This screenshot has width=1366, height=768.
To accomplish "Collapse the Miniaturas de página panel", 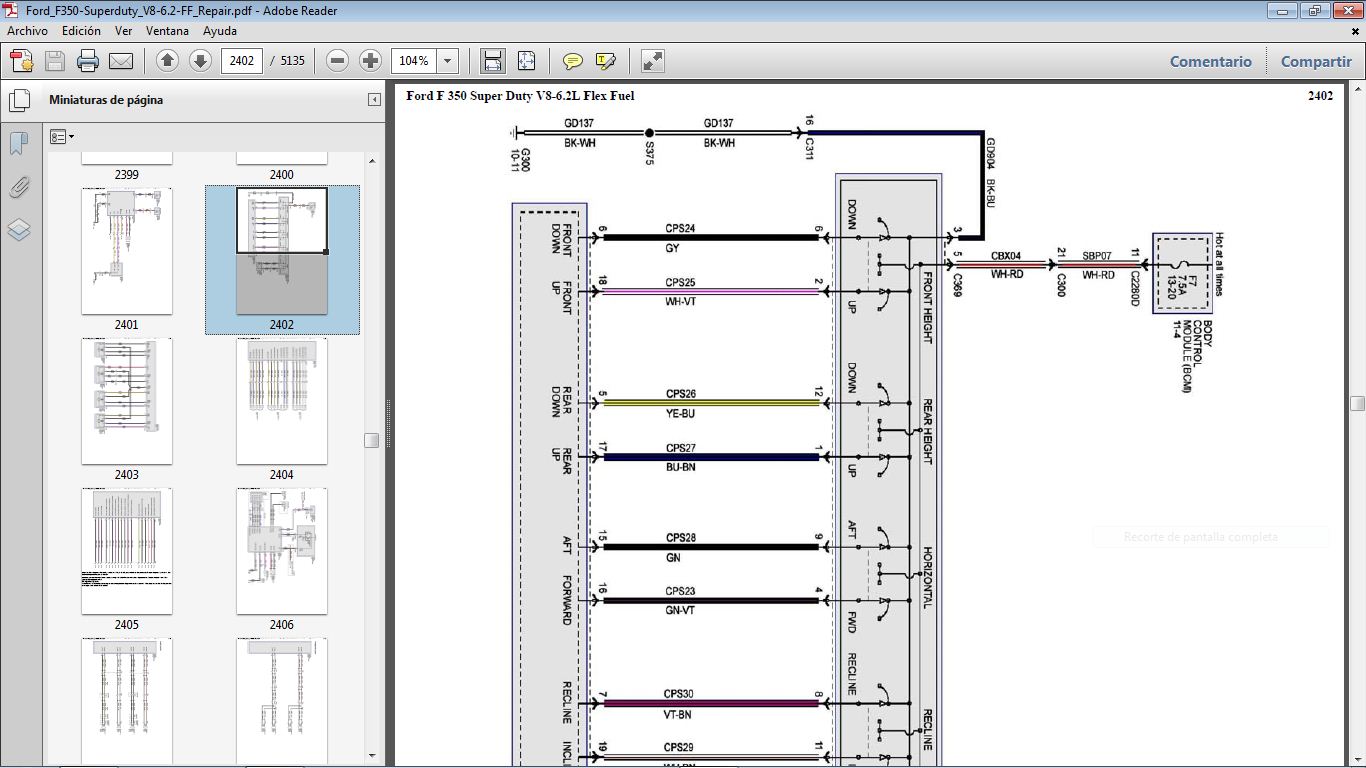I will (374, 100).
